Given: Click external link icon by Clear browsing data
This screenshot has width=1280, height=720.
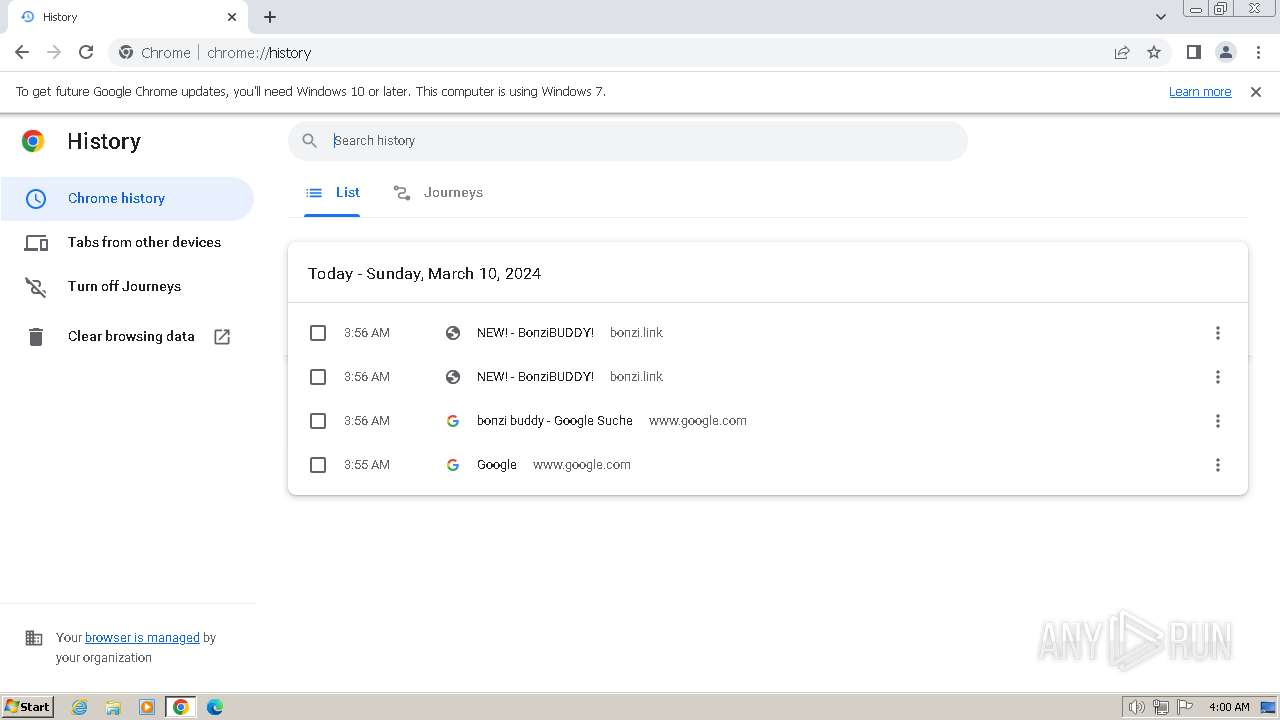Looking at the screenshot, I should coord(222,337).
